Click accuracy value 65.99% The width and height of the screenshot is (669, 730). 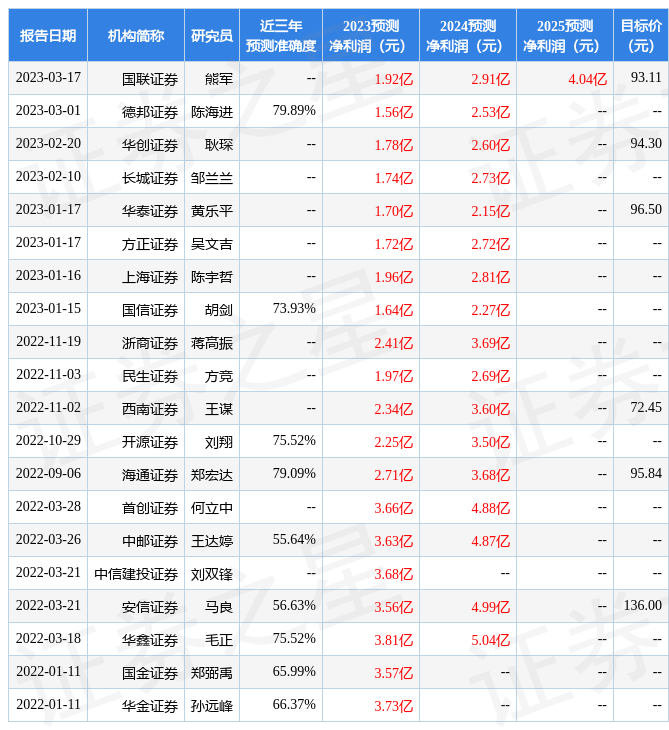point(294,672)
